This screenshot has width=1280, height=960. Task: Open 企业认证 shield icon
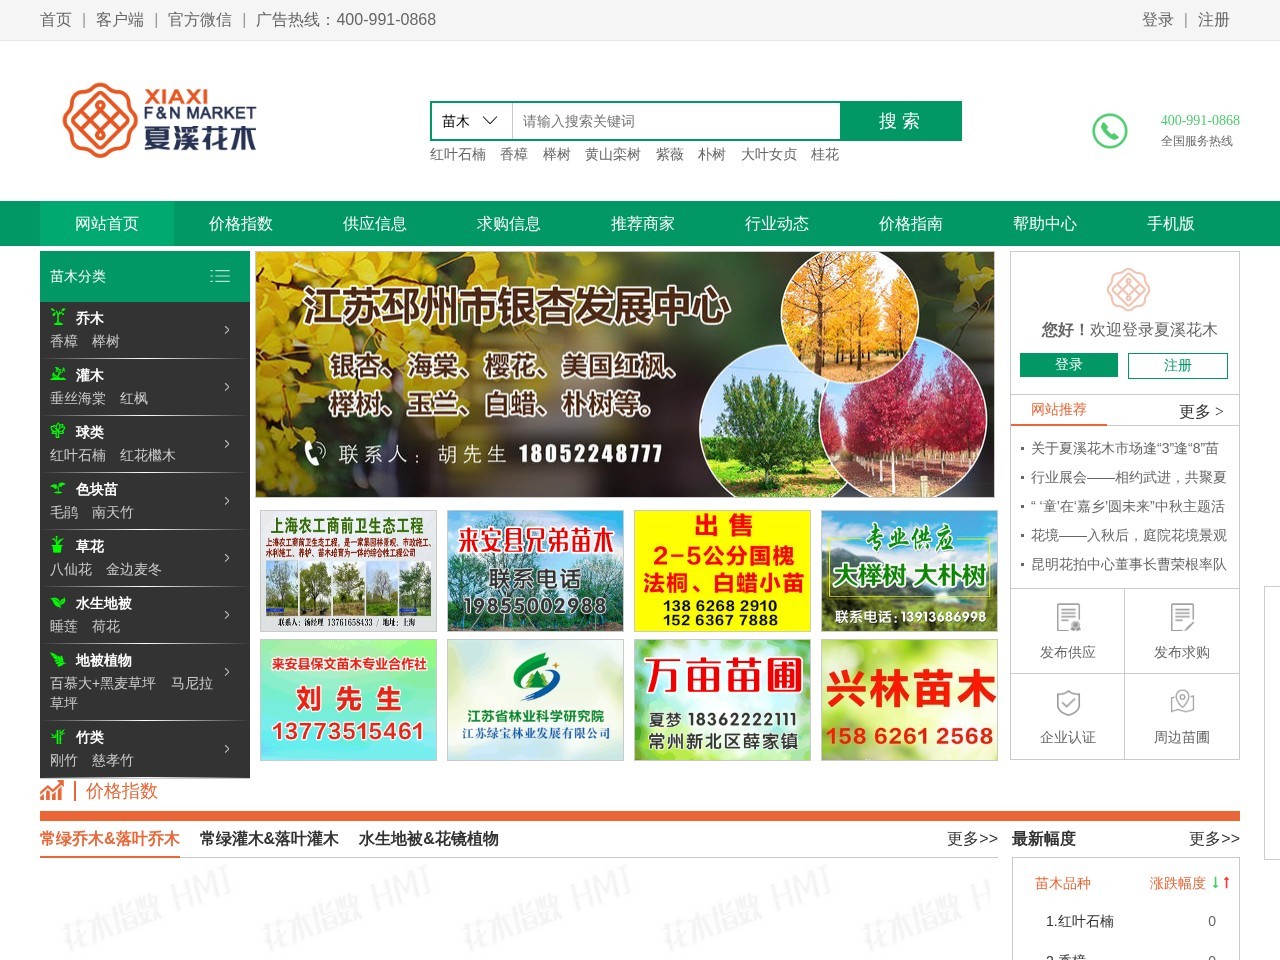pyautogui.click(x=1068, y=703)
